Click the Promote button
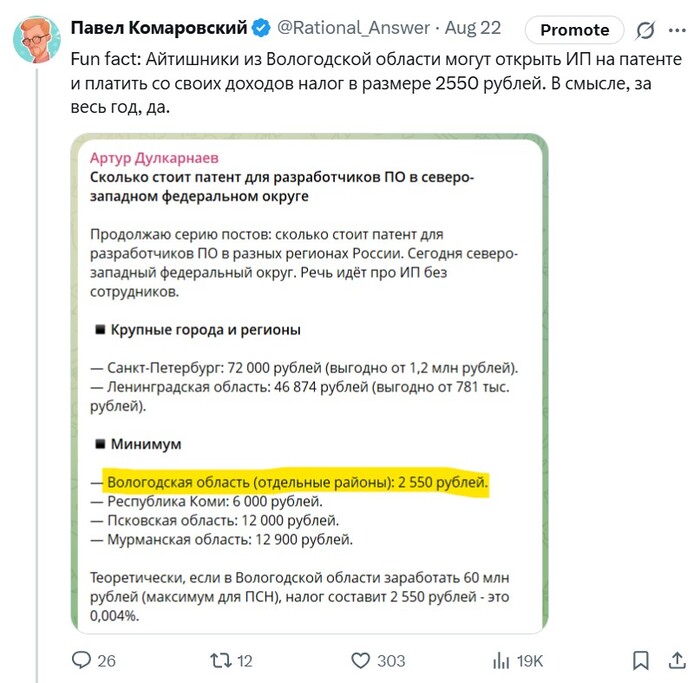 point(574,30)
